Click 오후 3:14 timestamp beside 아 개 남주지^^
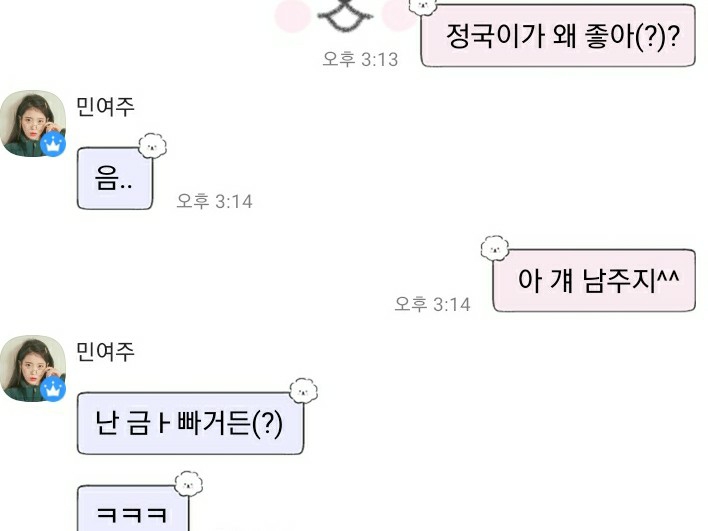708x531 pixels. pos(433,304)
